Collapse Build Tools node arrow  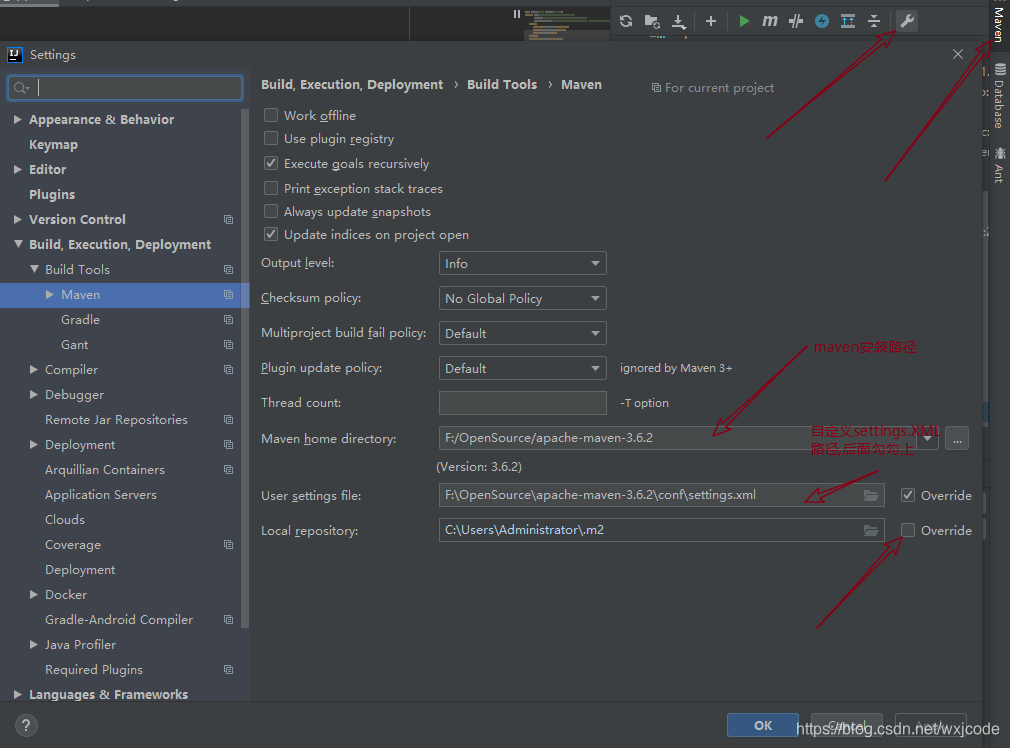34,269
